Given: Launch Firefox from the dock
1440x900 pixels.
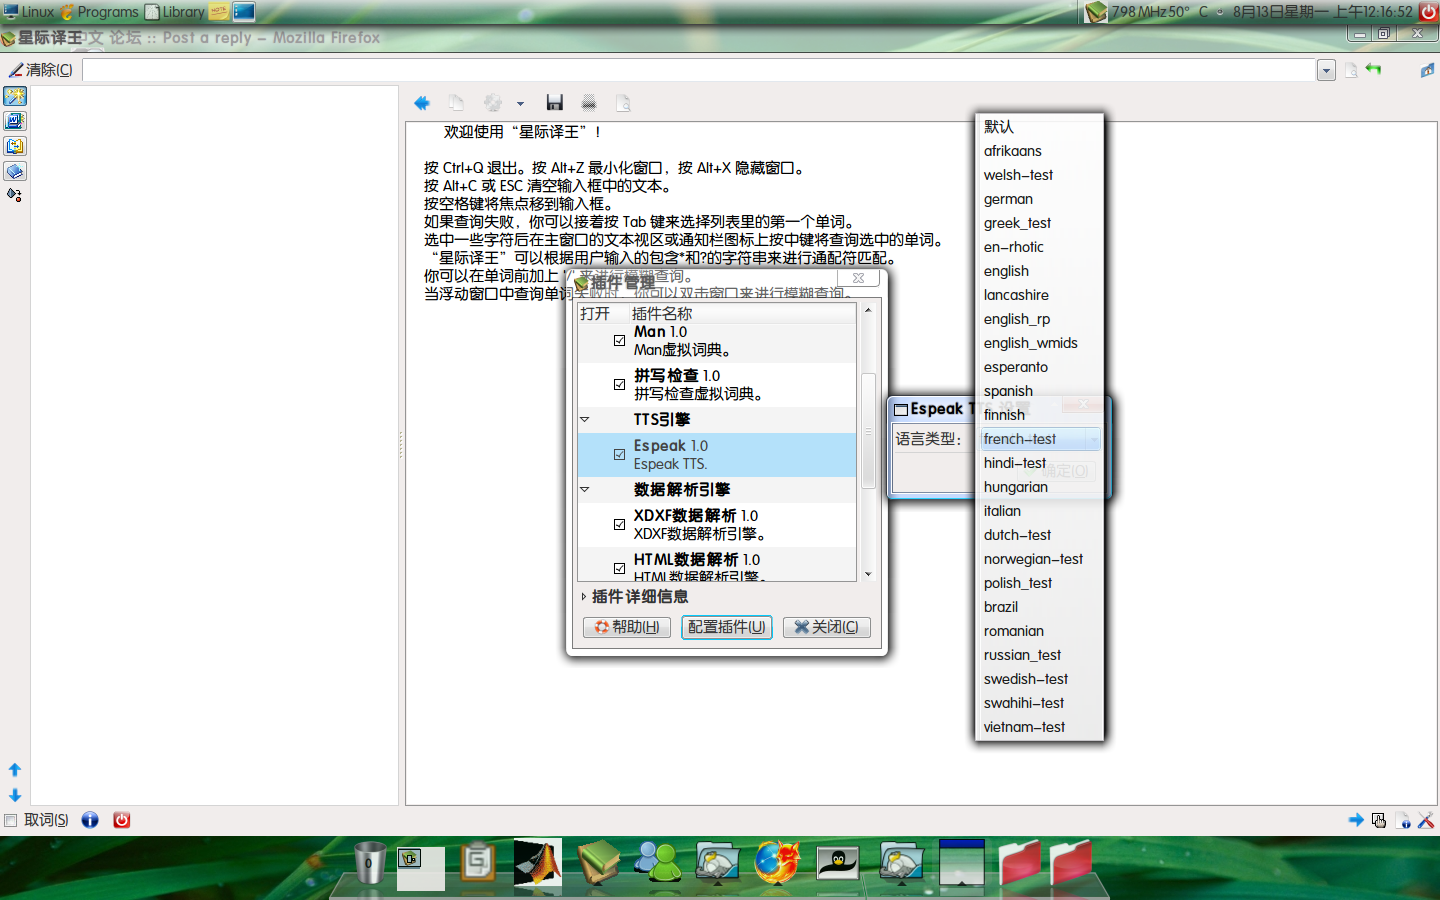Looking at the screenshot, I should click(x=777, y=862).
